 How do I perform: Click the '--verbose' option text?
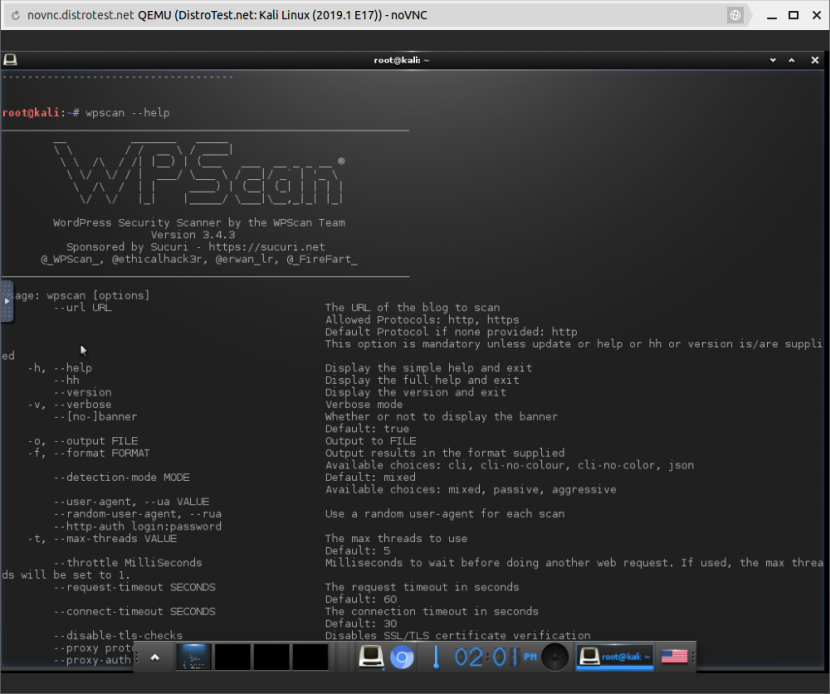82,404
